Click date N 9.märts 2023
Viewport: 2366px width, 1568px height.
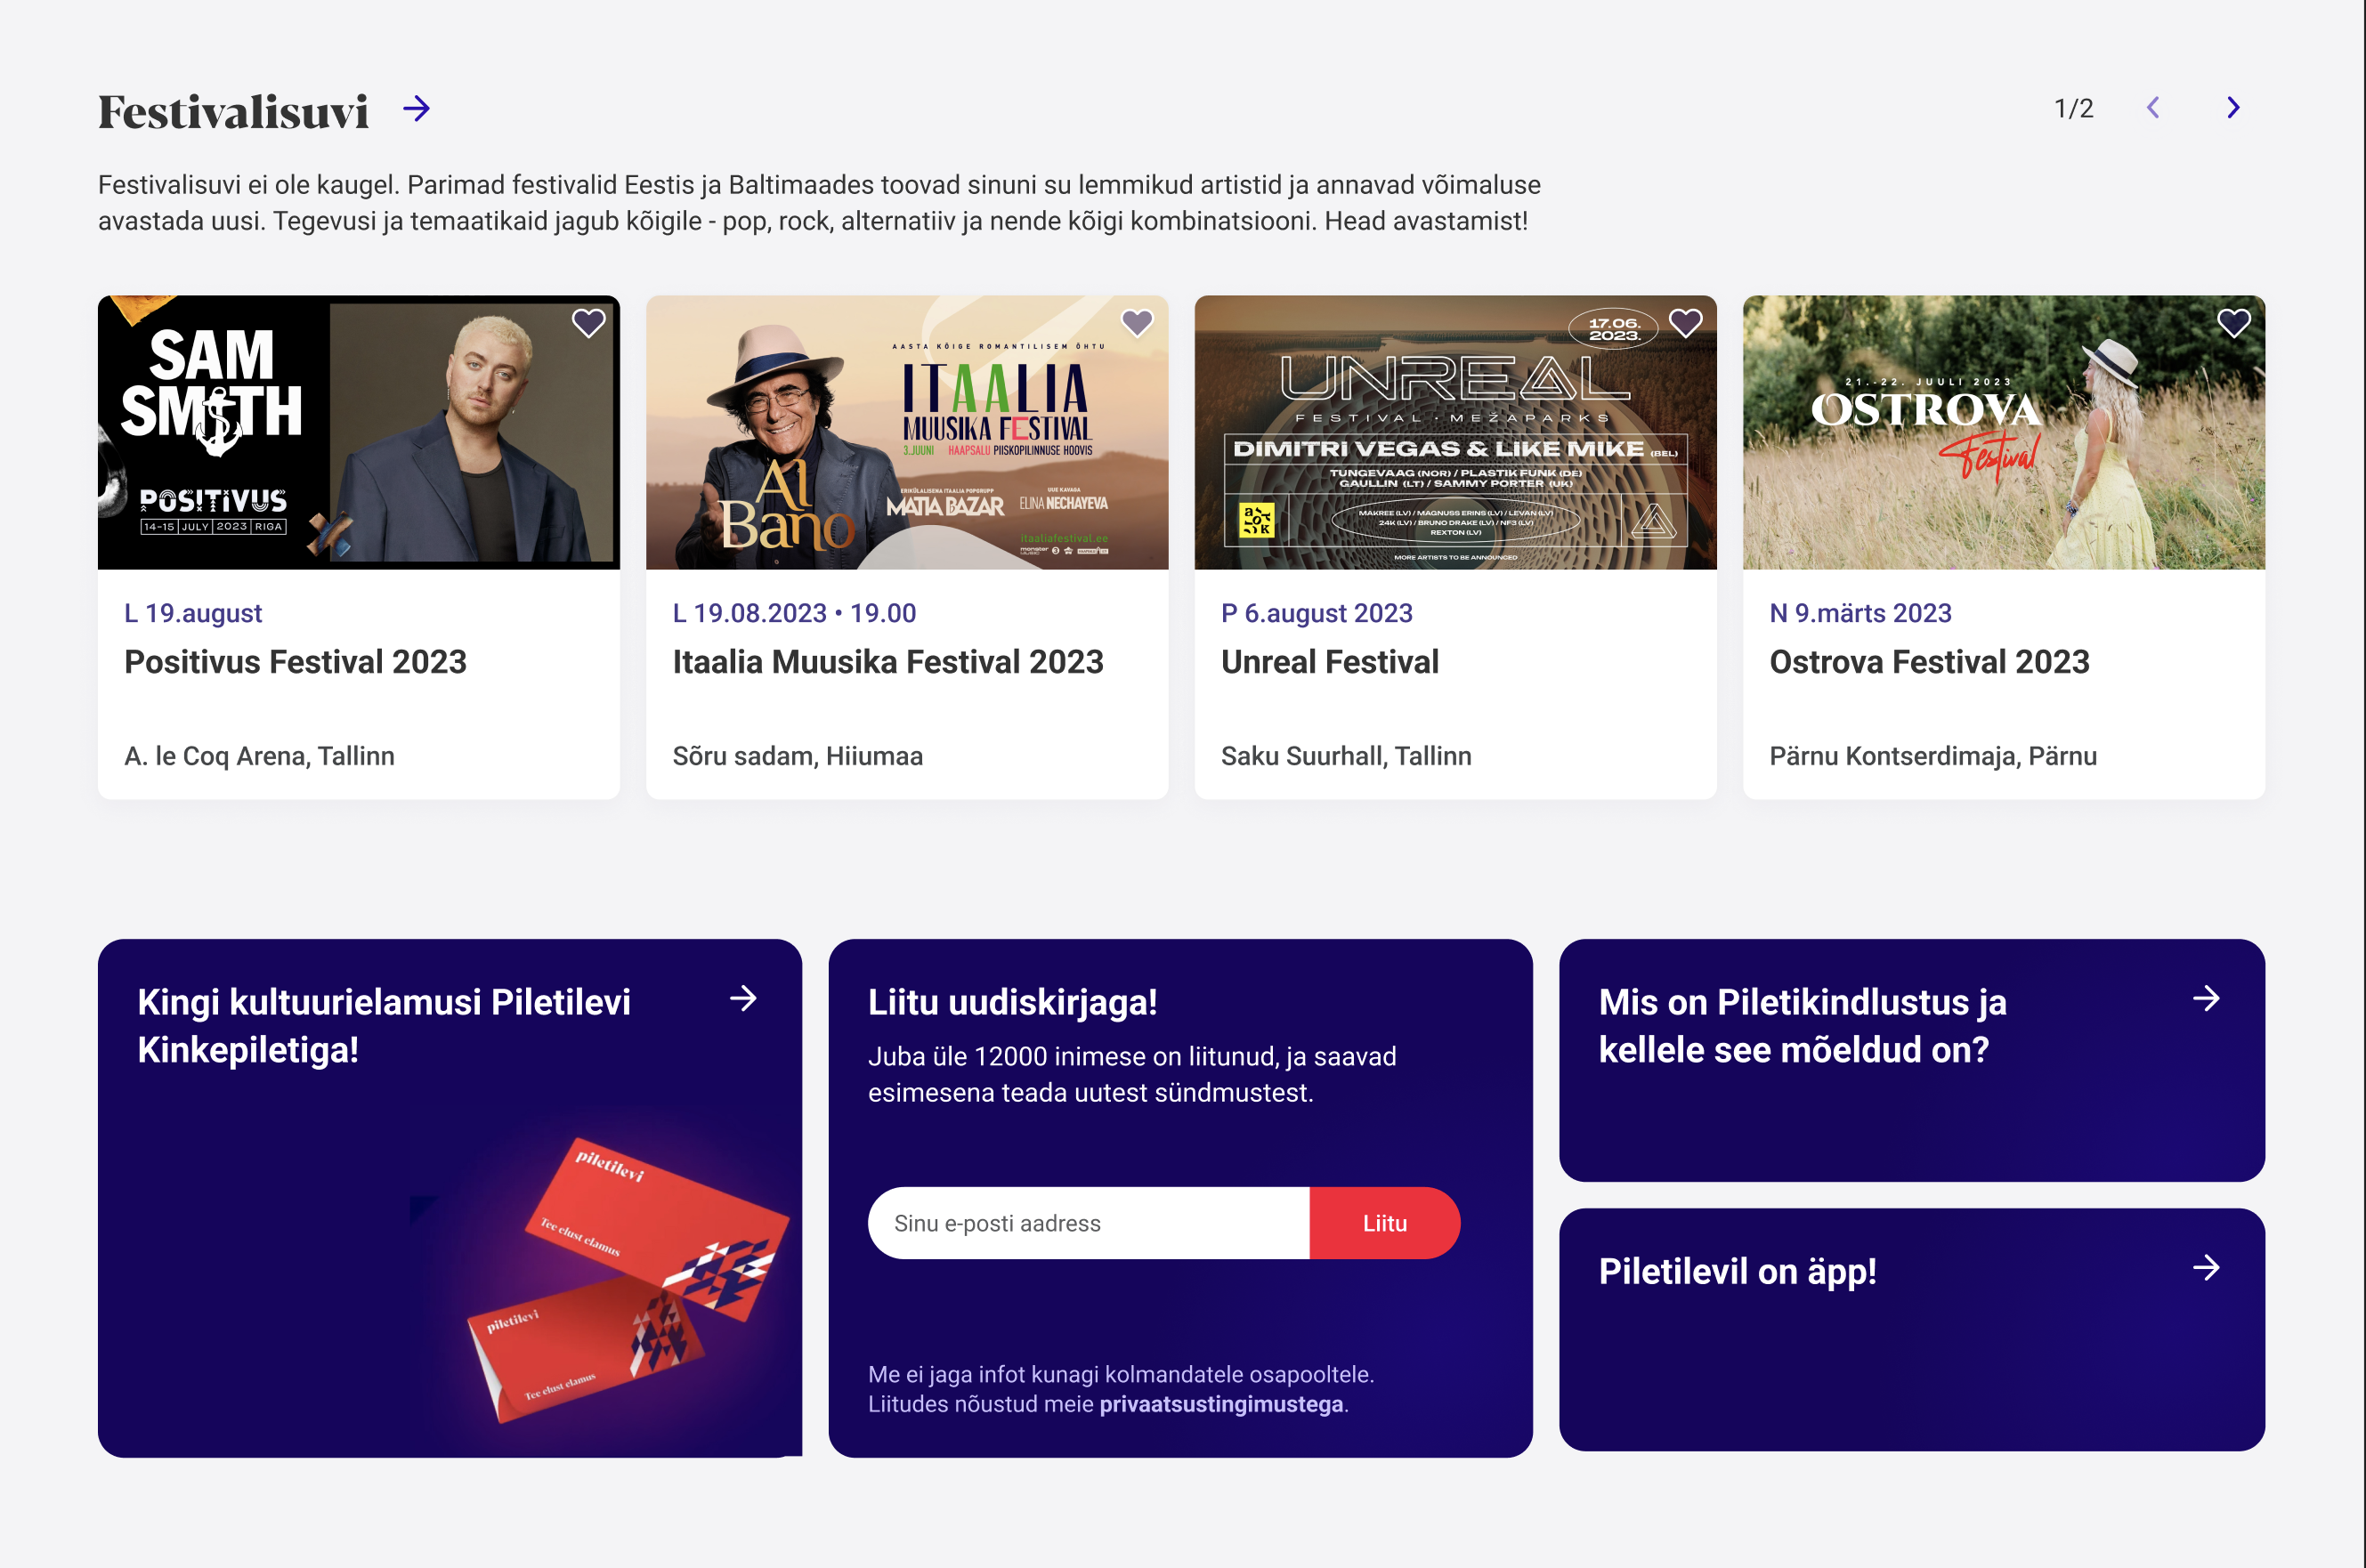click(x=1861, y=613)
